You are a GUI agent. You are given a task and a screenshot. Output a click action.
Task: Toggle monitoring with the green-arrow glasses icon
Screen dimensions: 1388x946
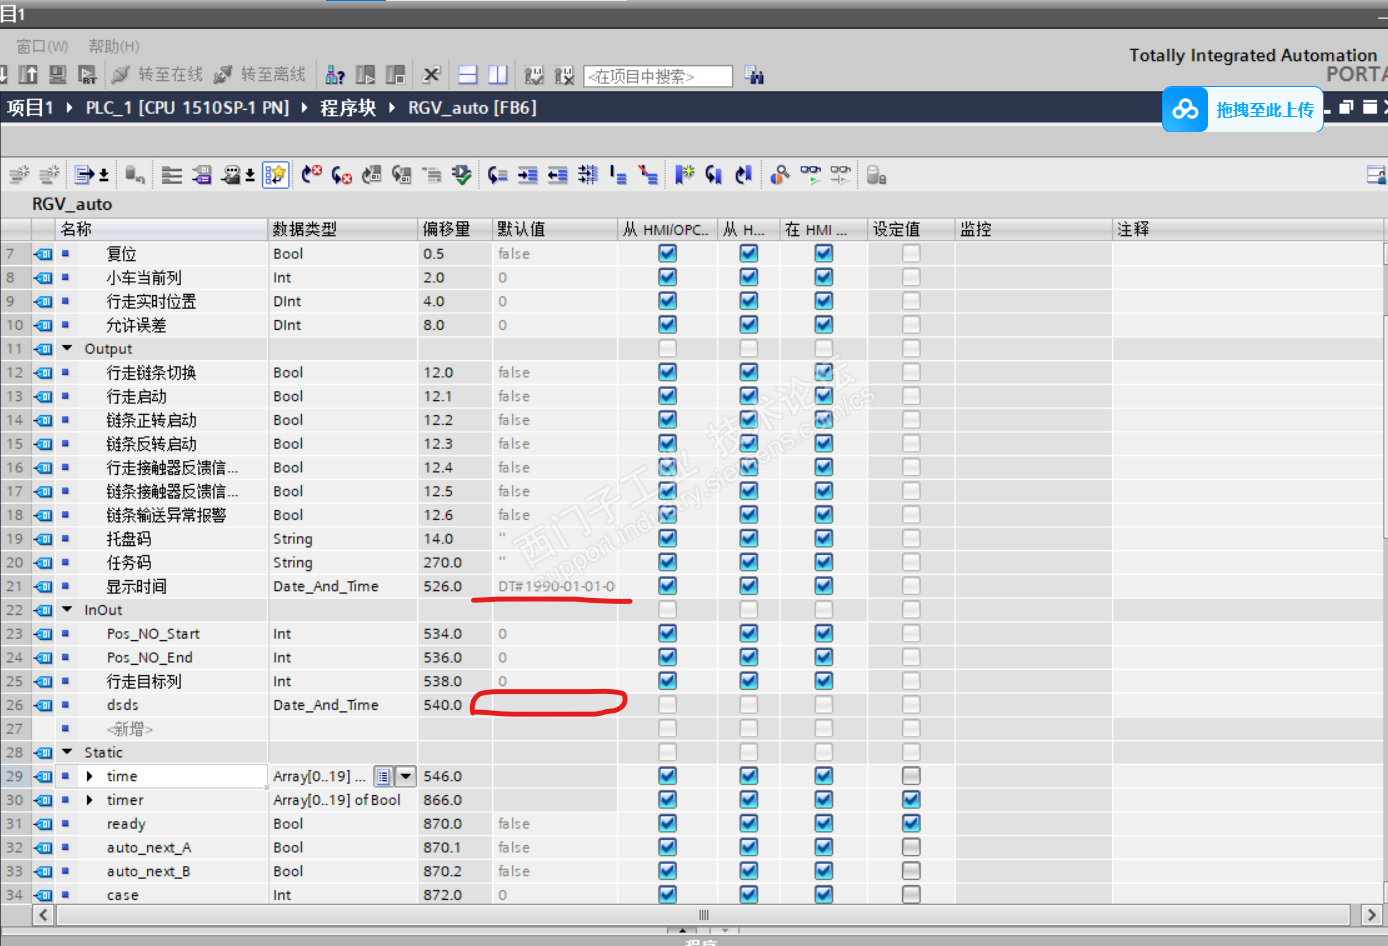click(811, 175)
